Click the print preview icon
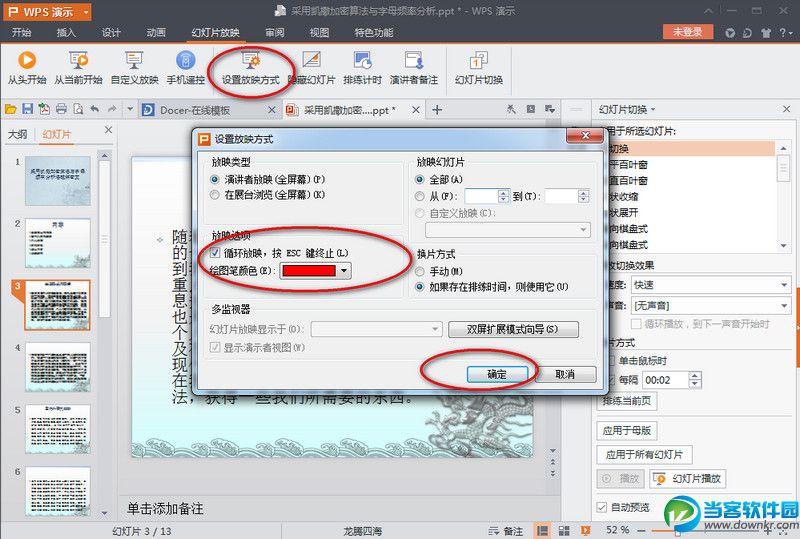The height and width of the screenshot is (539, 800). [78, 109]
